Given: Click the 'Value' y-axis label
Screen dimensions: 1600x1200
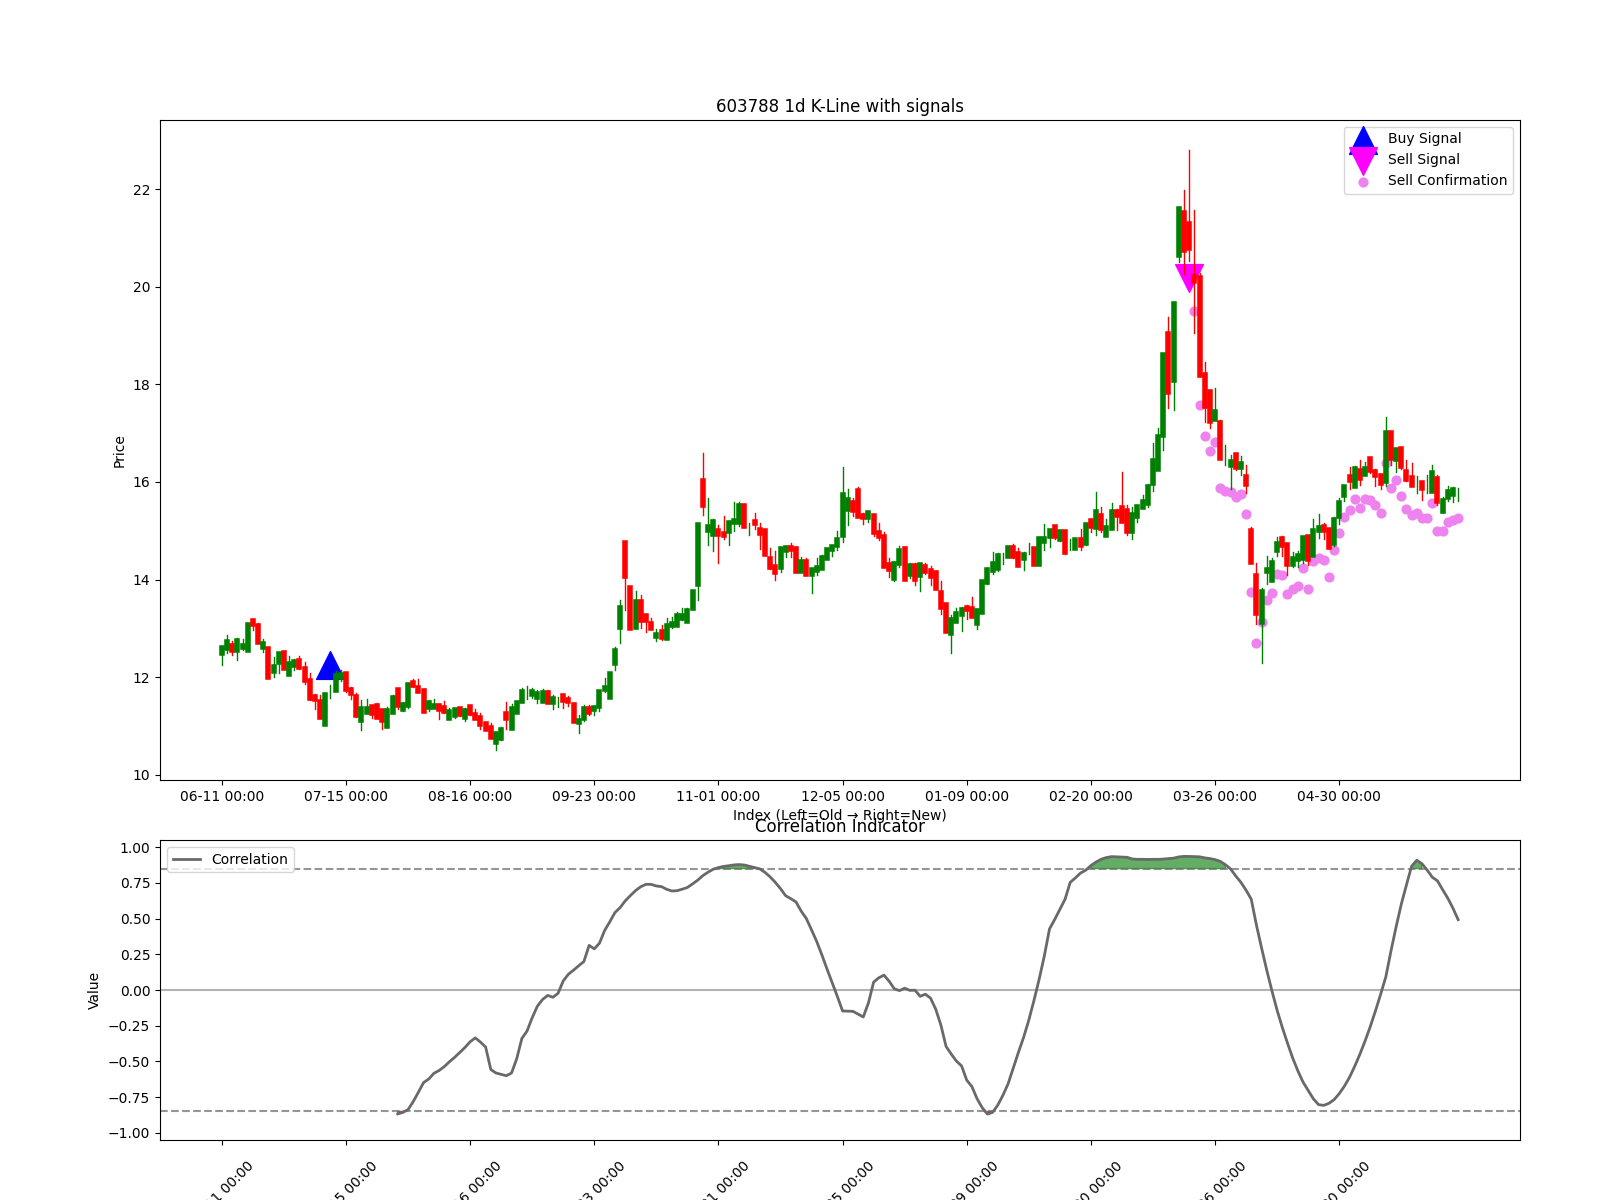Looking at the screenshot, I should pyautogui.click(x=94, y=991).
